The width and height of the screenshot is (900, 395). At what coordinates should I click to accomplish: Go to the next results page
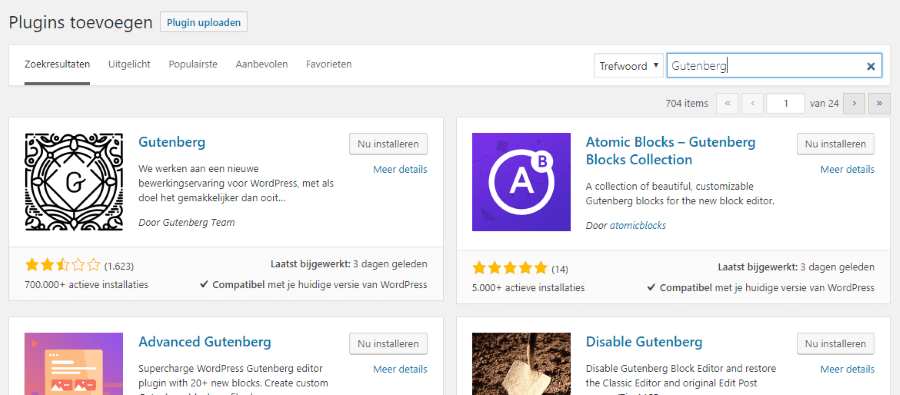pos(854,104)
